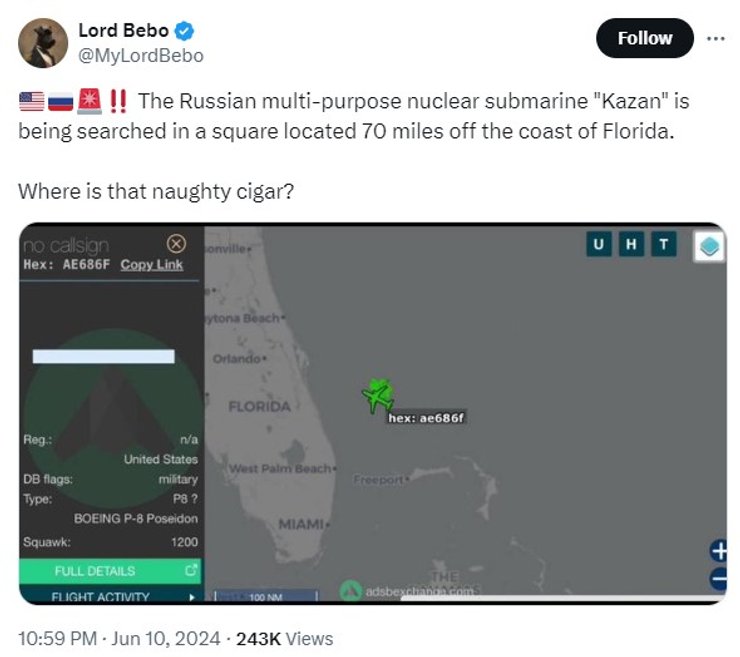This screenshot has height=657, width=740.
Task: Click the Copy Link hyperlink
Action: (151, 264)
